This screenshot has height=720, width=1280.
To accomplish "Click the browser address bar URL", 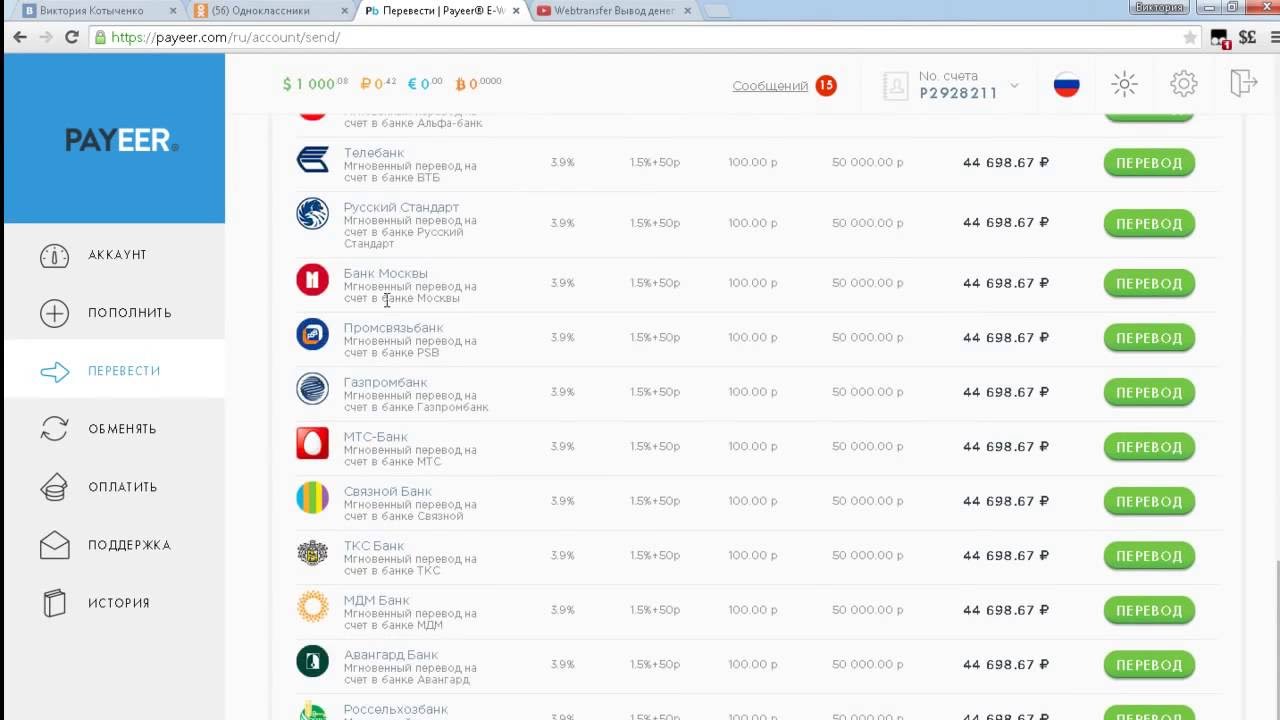I will 226,37.
